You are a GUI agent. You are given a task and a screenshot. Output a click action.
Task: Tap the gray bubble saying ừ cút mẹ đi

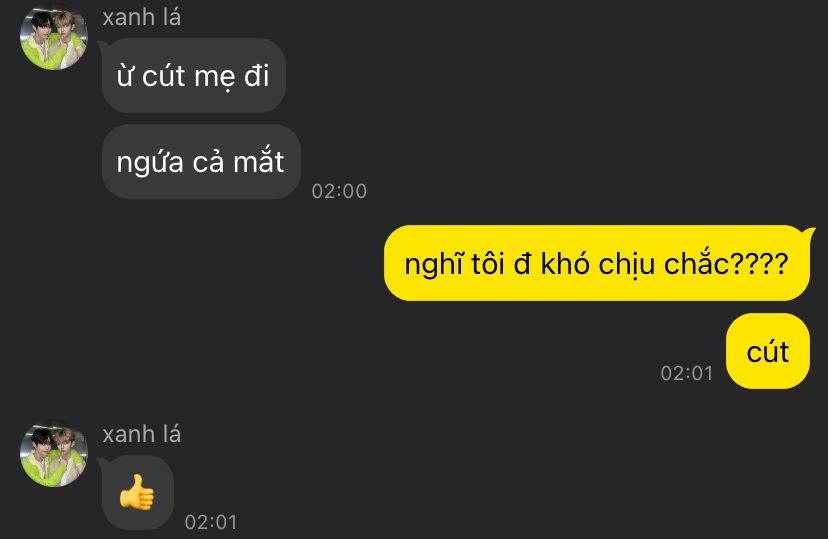click(x=194, y=75)
